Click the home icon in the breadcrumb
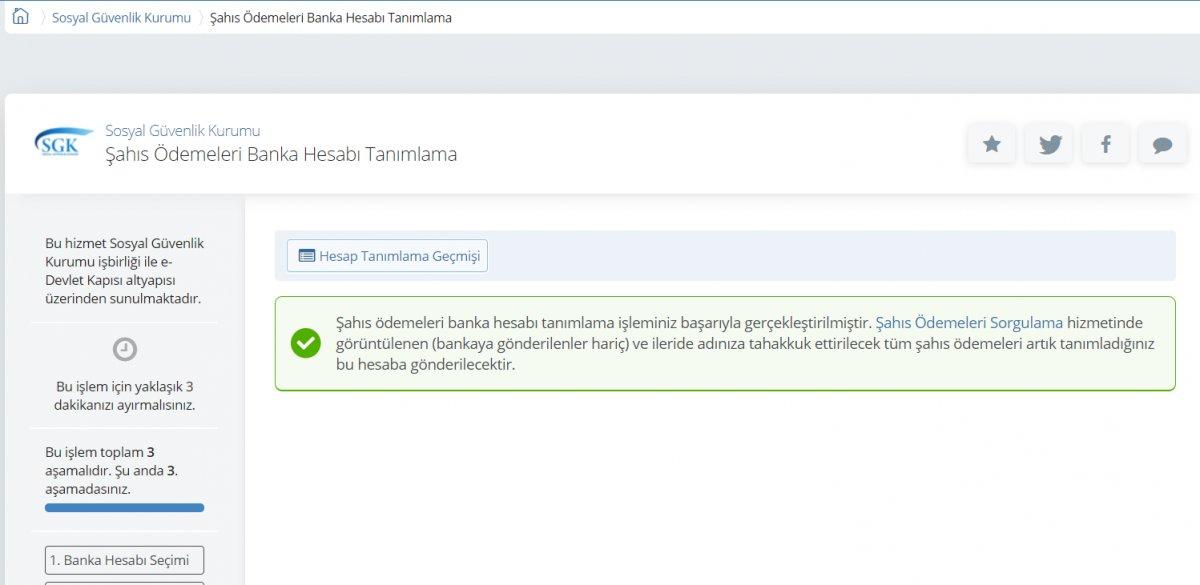Image resolution: width=1200 pixels, height=585 pixels. tap(20, 16)
